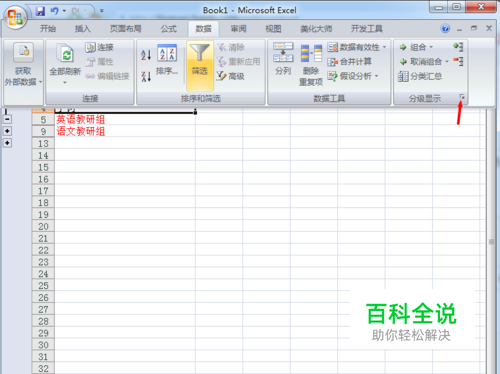Image resolution: width=500 pixels, height=374 pixels.
Task: Select row 5 header
Action: click(x=43, y=119)
